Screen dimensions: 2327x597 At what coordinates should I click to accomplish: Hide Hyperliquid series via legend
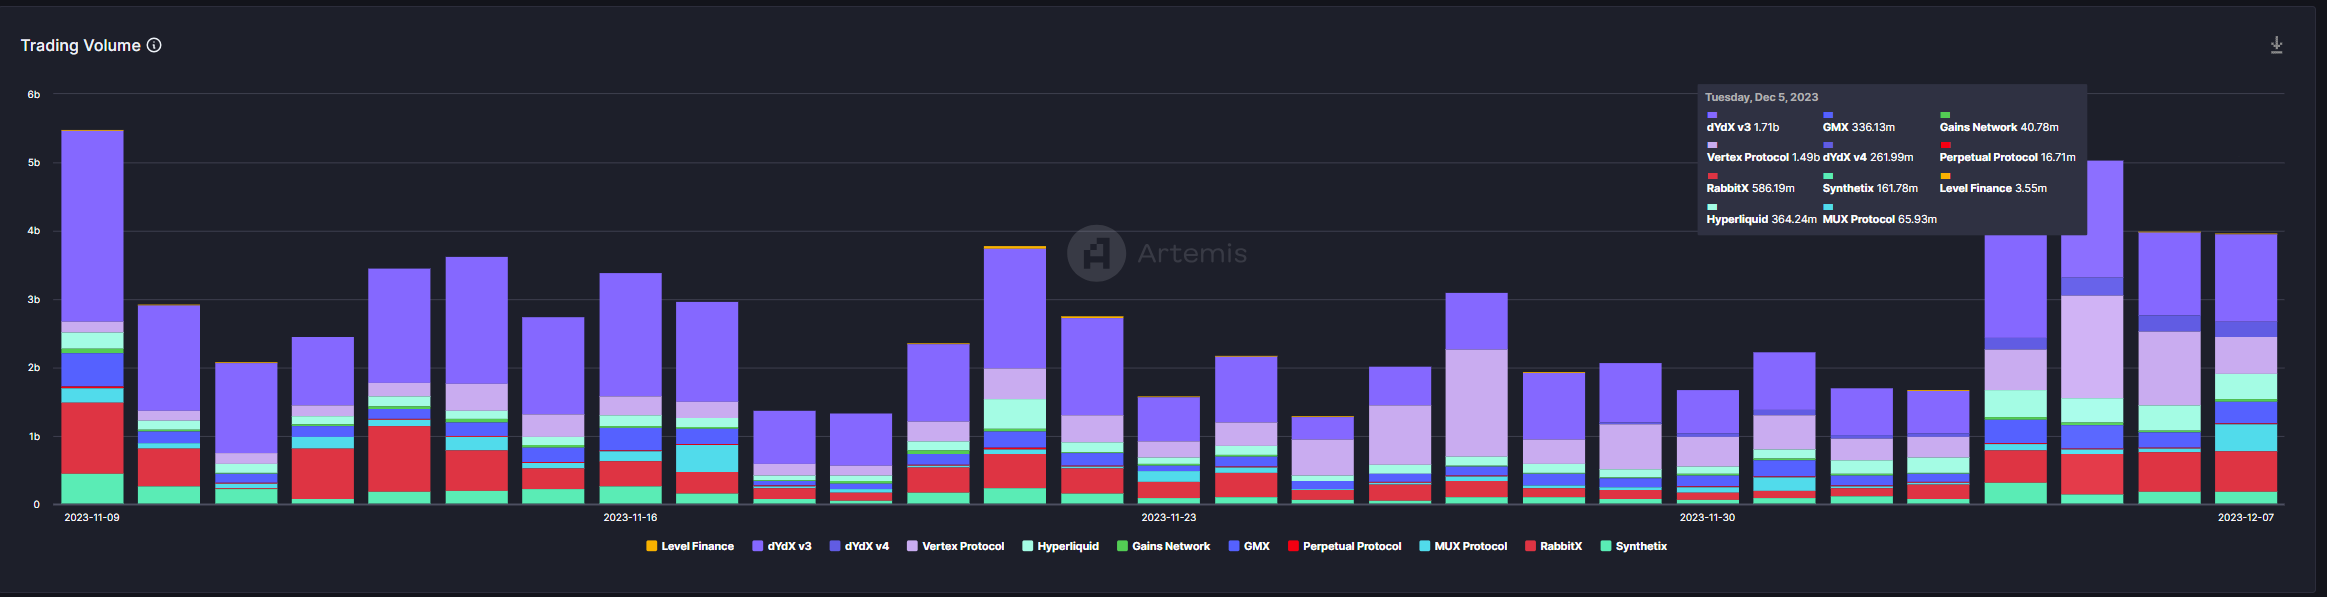pos(1060,546)
